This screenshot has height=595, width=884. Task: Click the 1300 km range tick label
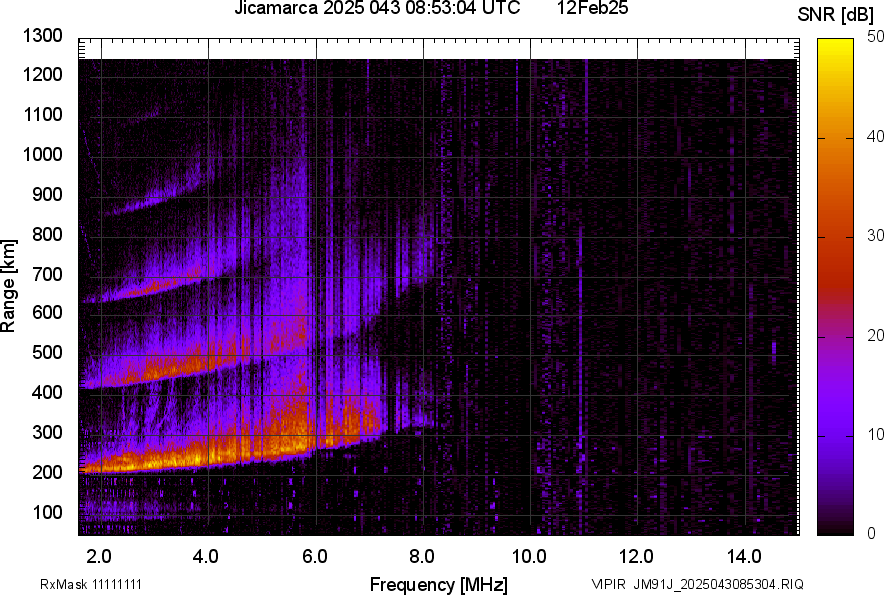tap(43, 36)
